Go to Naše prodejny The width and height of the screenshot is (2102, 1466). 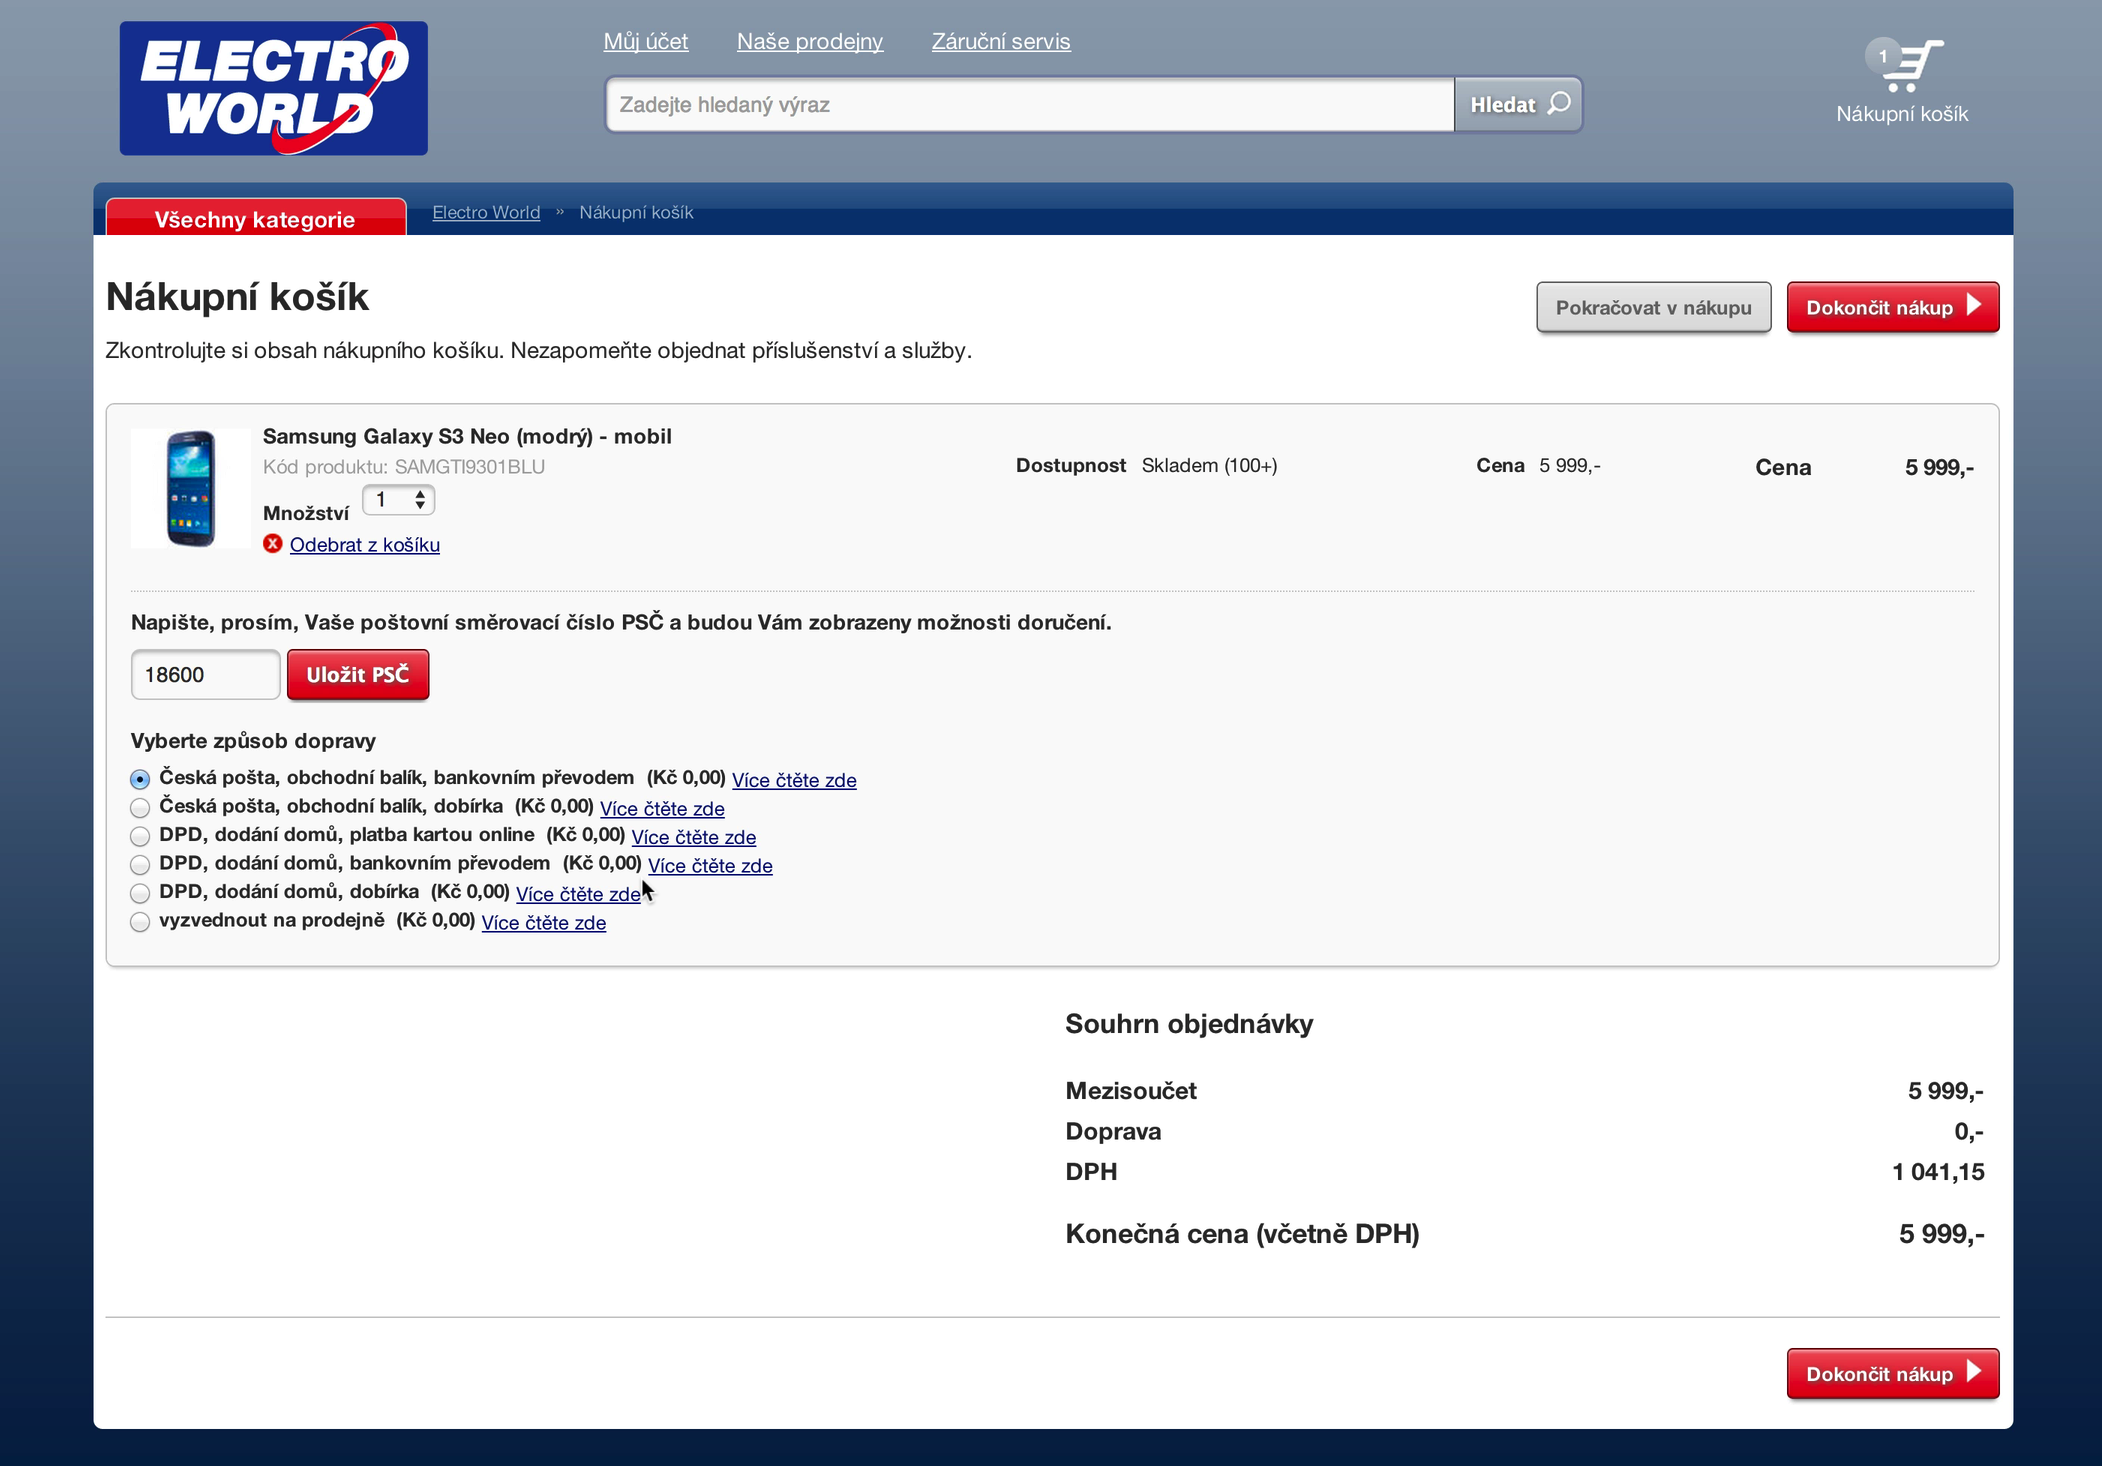click(810, 42)
